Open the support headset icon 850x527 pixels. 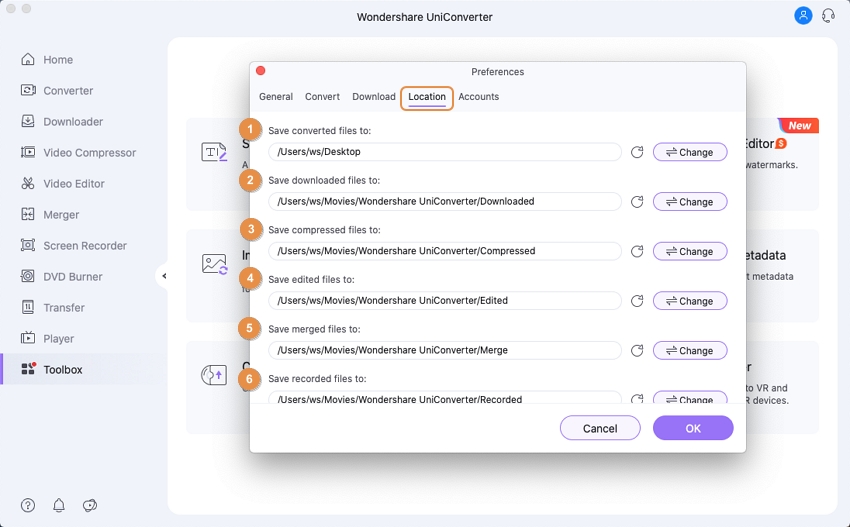point(828,16)
